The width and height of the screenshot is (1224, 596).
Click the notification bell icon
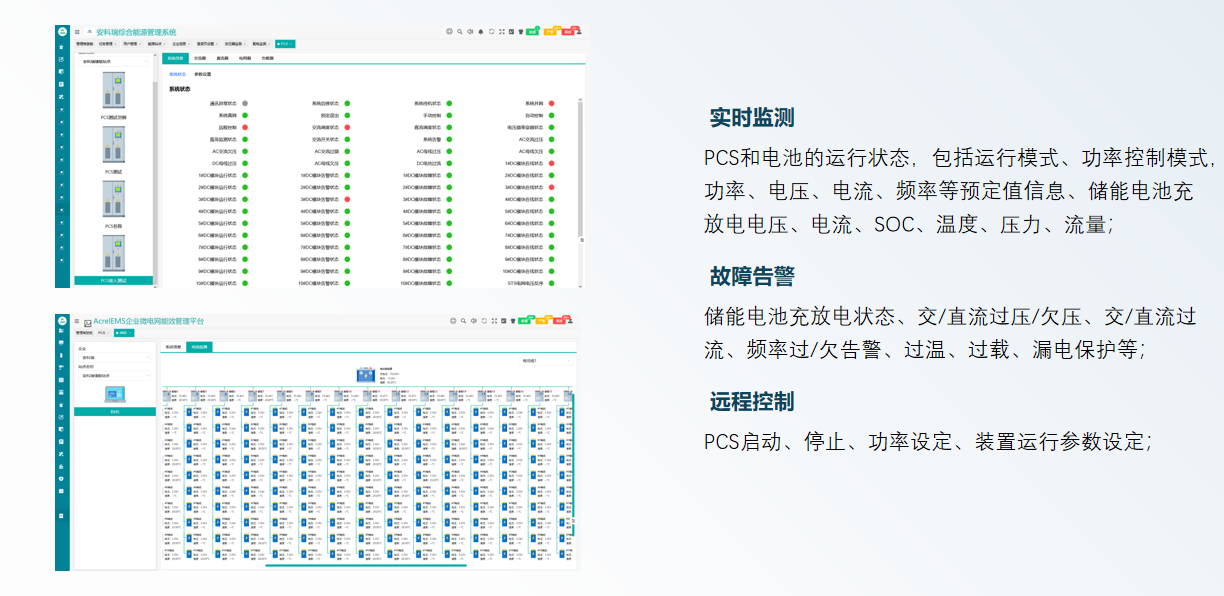[481, 31]
